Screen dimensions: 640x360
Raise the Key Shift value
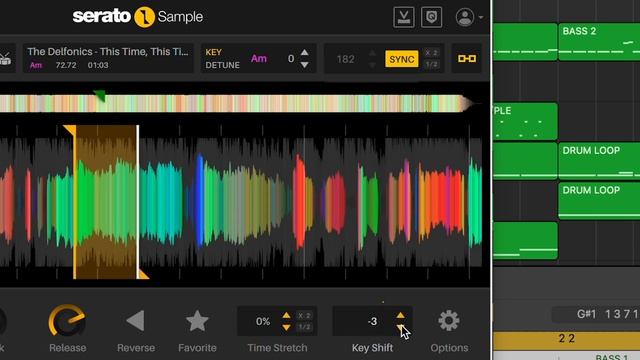400,315
